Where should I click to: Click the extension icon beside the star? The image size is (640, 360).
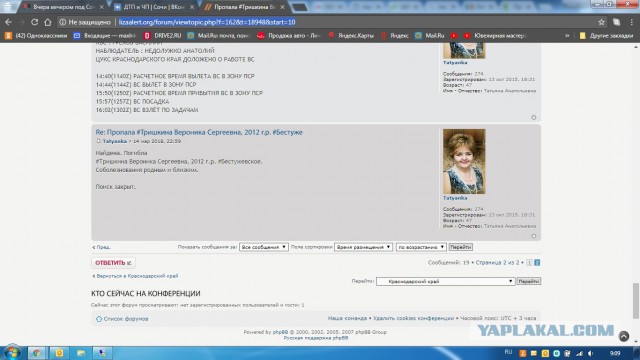(x=617, y=22)
